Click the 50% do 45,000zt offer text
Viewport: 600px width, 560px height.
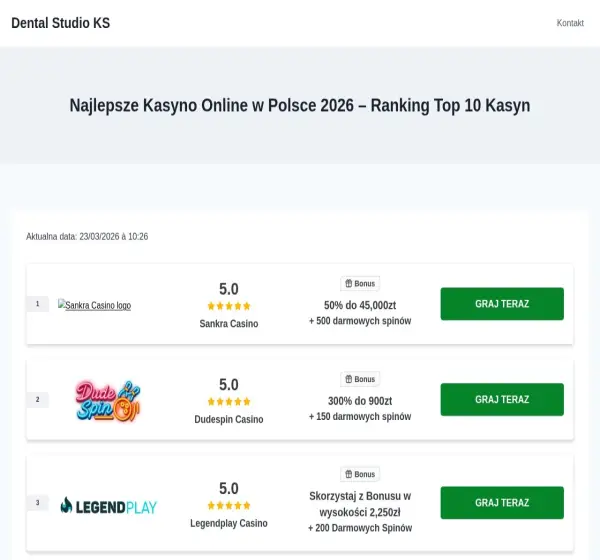[x=360, y=305]
